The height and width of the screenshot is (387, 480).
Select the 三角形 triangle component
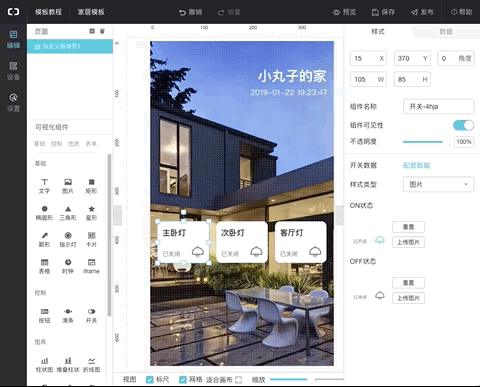pos(68,213)
